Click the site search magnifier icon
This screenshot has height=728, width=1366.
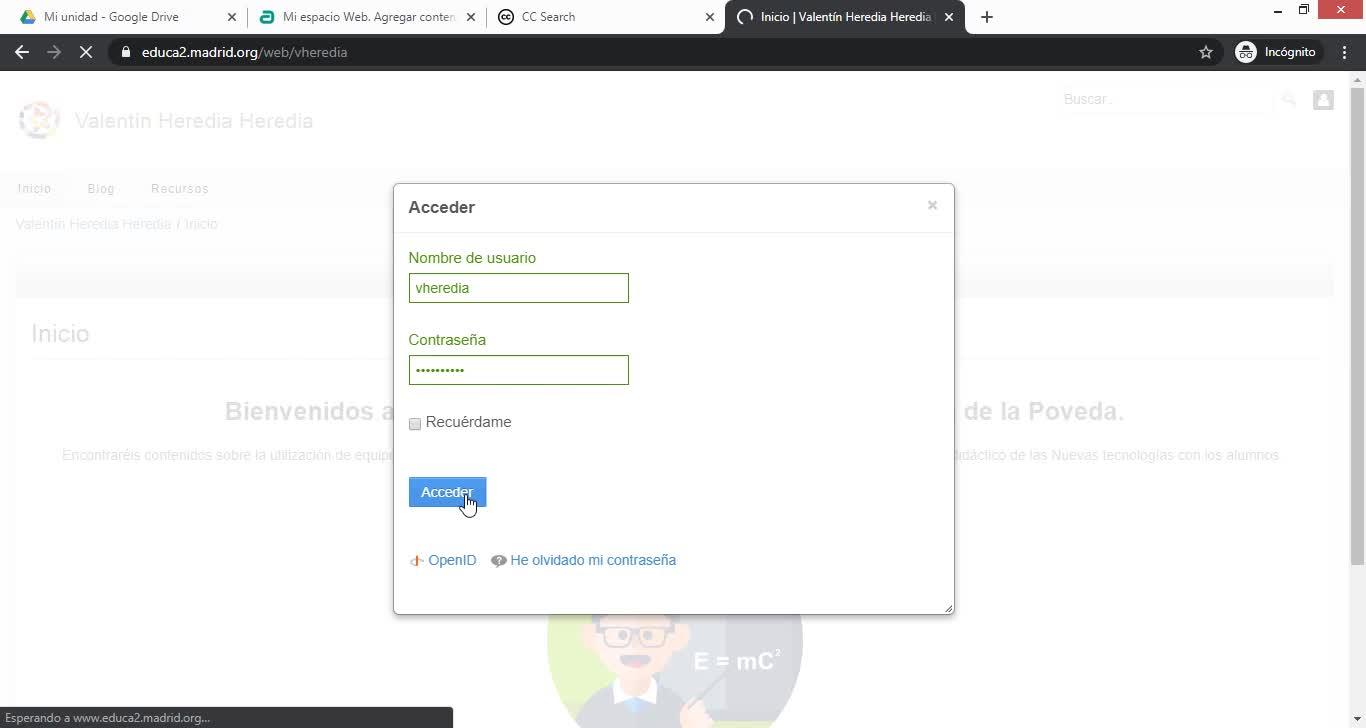pos(1289,99)
